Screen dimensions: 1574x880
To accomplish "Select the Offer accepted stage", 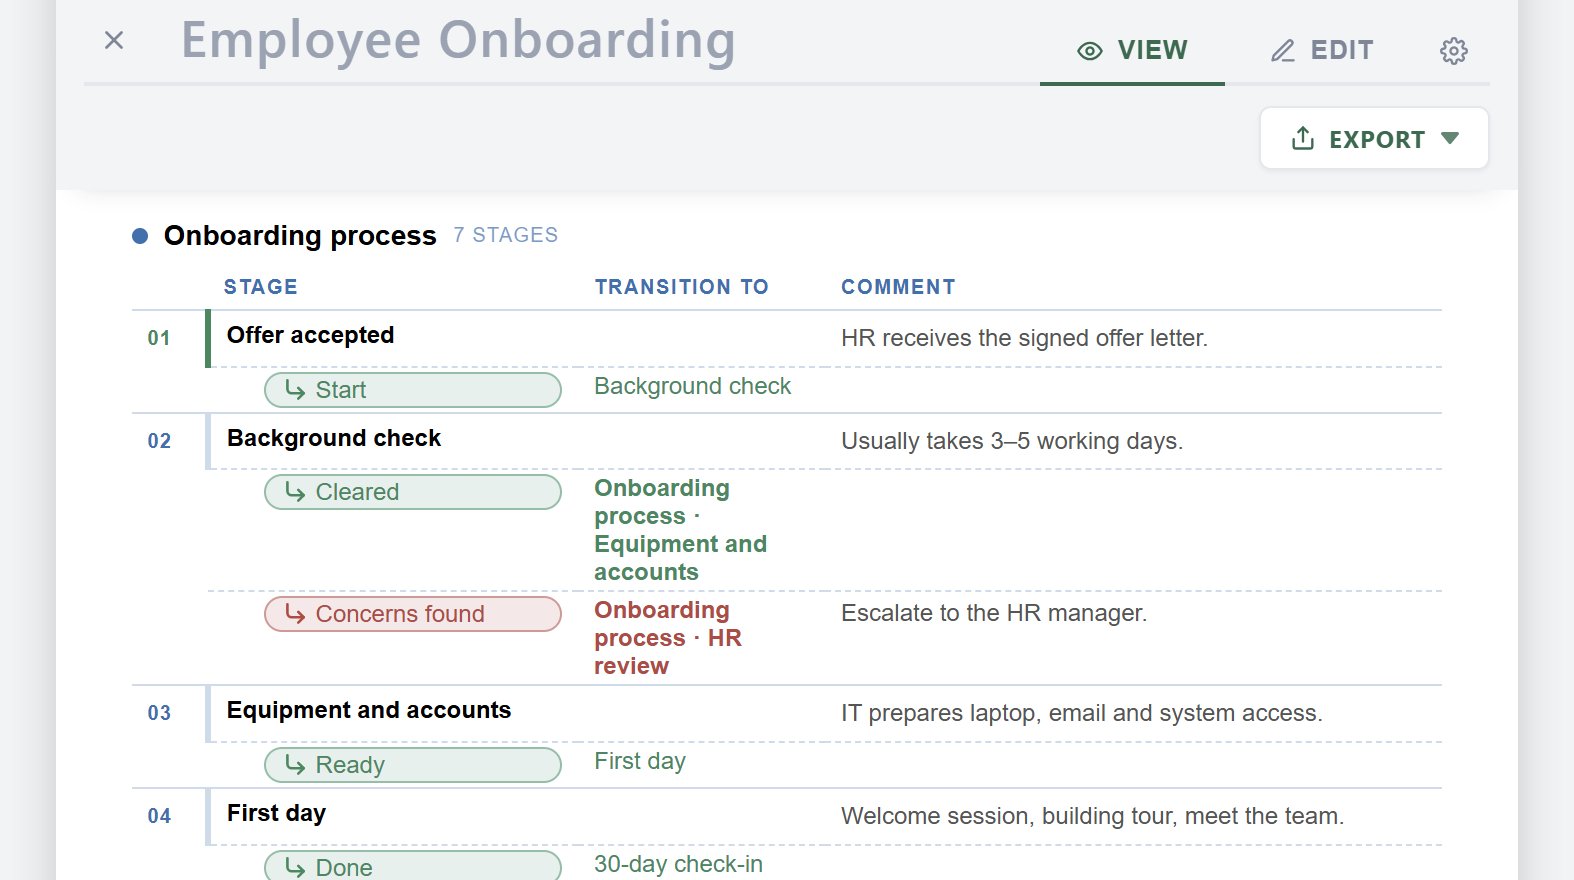I will click(310, 335).
